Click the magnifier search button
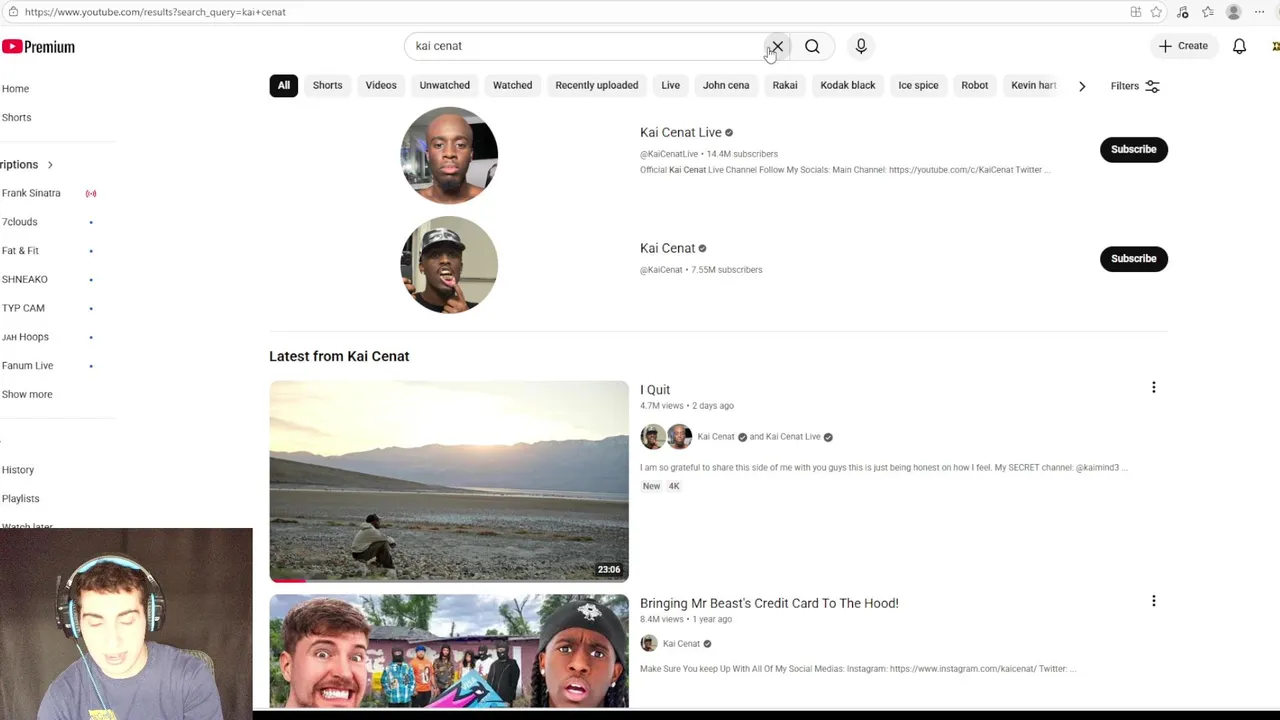Viewport: 1280px width, 720px height. click(x=812, y=46)
